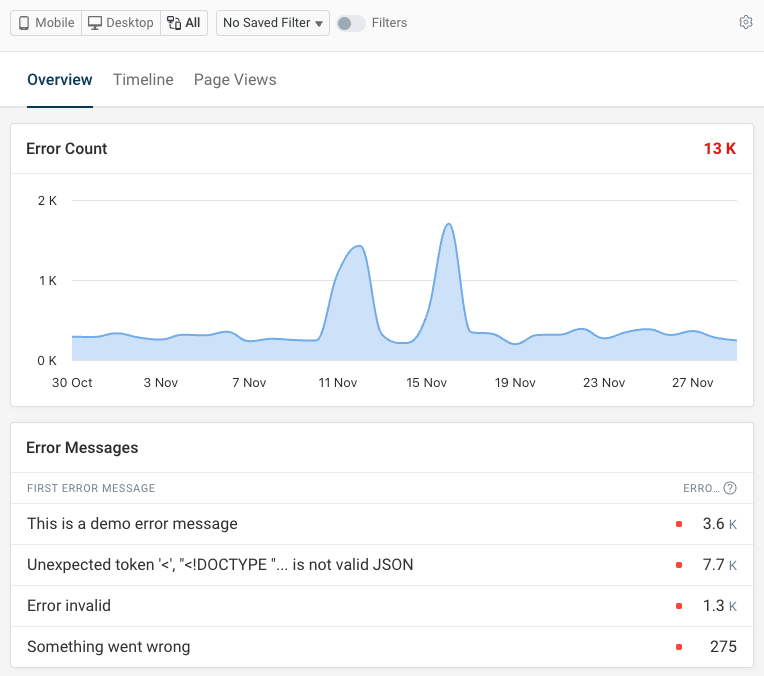Viewport: 764px width, 676px height.
Task: Select the Overview tab
Action: pos(60,80)
